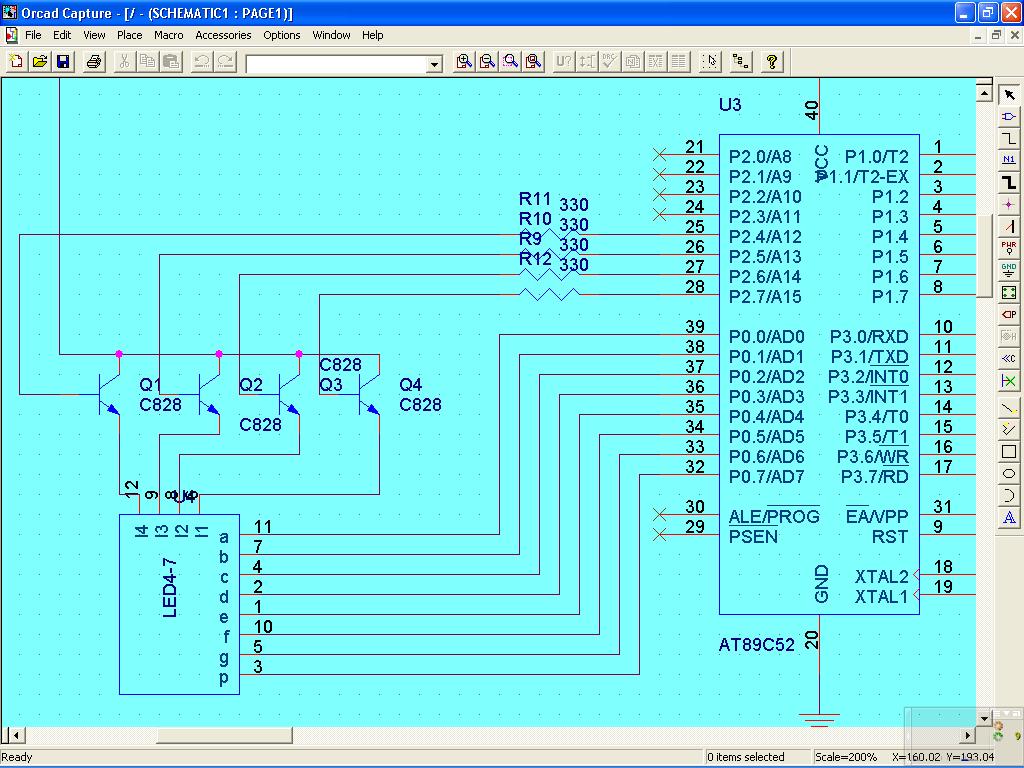Image resolution: width=1024 pixels, height=768 pixels.
Task: Open the Window menu
Action: (x=331, y=35)
